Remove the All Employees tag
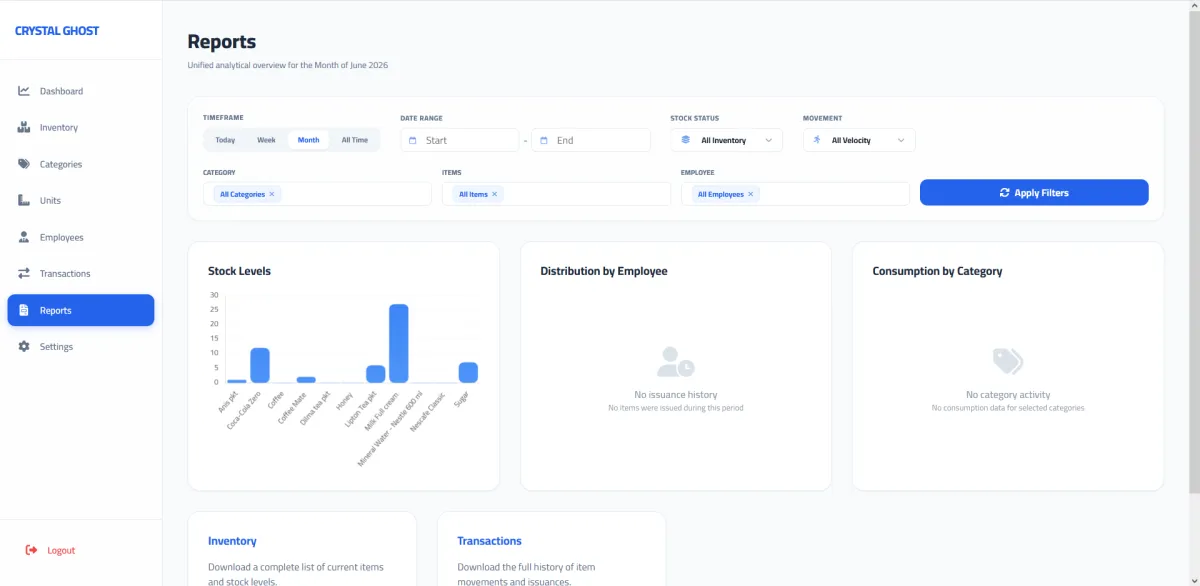 [x=751, y=194]
